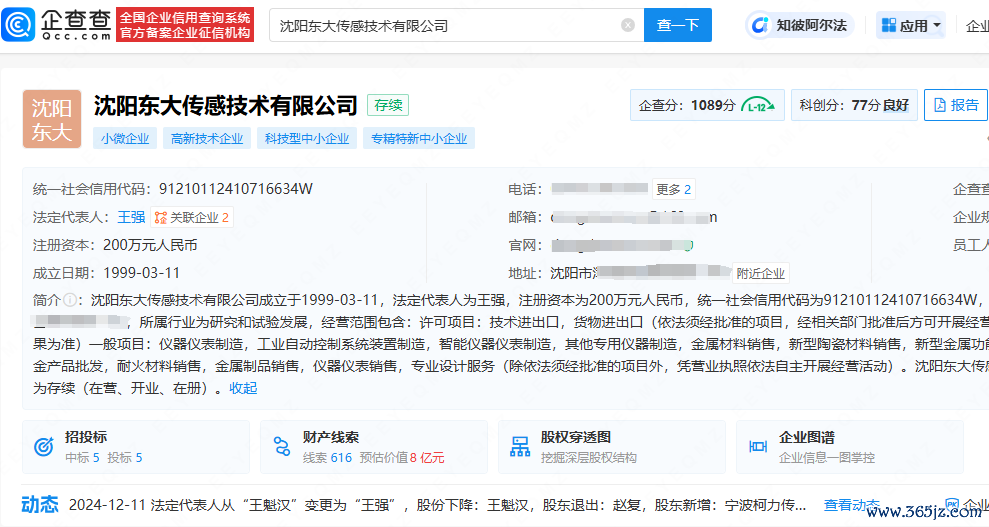The width and height of the screenshot is (989, 527).
Task: Click 成立日期 1999-03-11 value
Action: click(x=141, y=273)
